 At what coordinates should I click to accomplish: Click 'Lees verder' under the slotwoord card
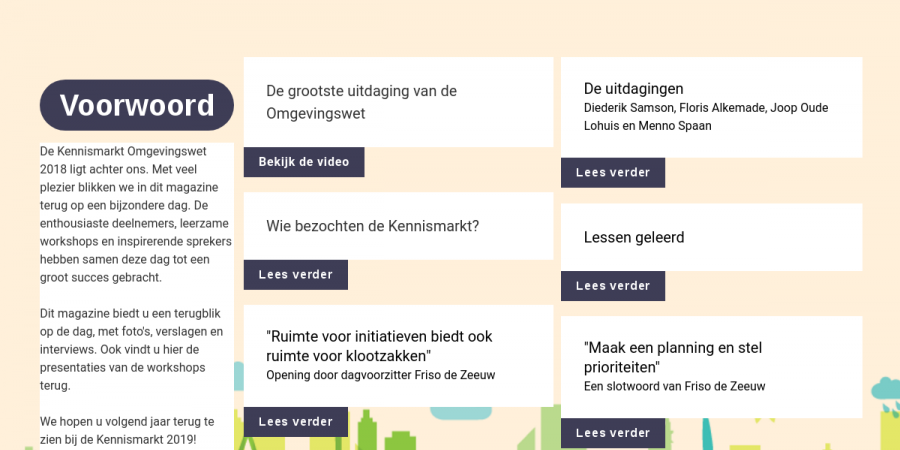(x=613, y=433)
